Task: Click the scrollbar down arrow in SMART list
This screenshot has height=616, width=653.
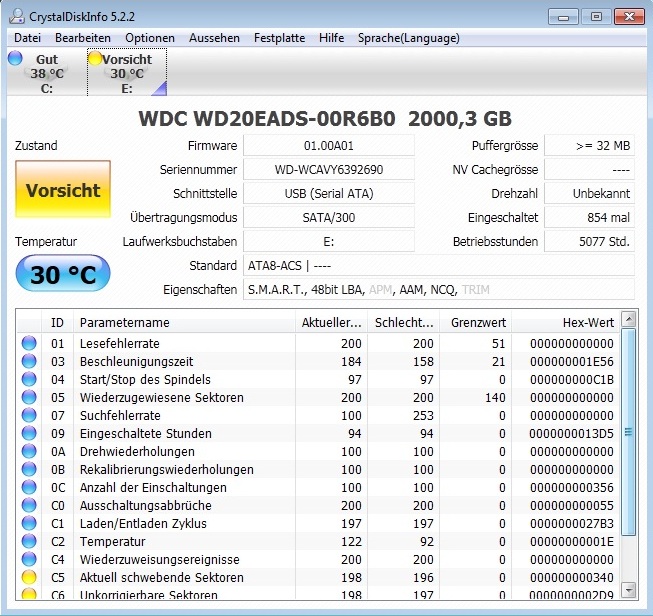Action: point(628,590)
